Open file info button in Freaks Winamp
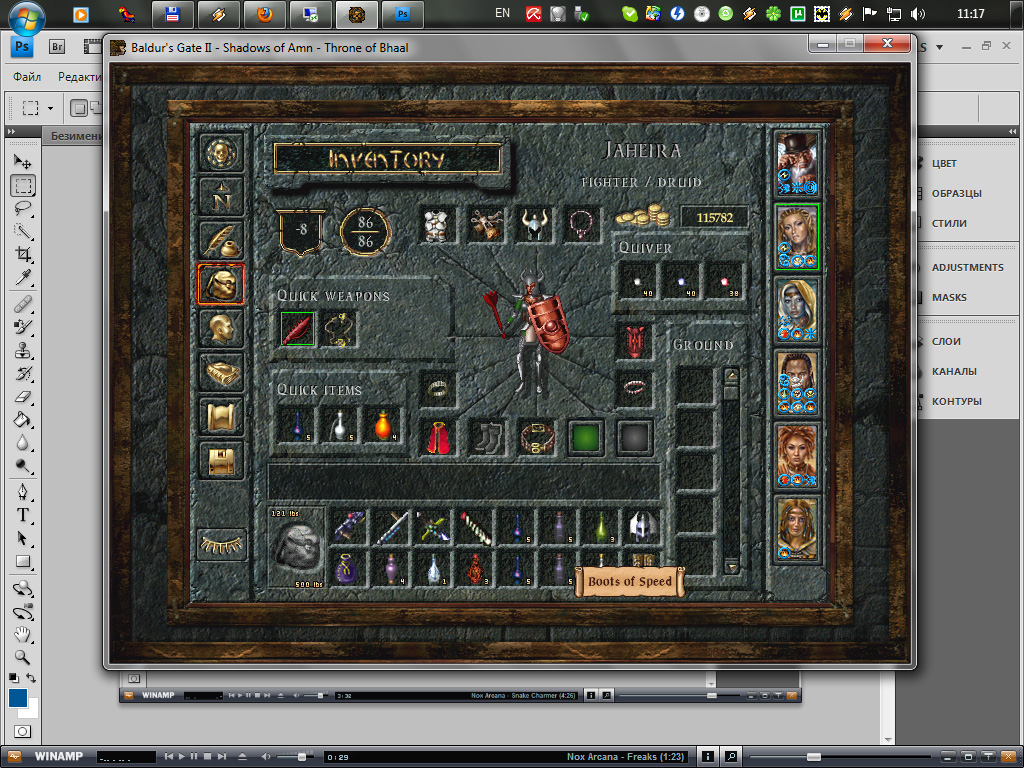The image size is (1024, 768). click(x=707, y=756)
